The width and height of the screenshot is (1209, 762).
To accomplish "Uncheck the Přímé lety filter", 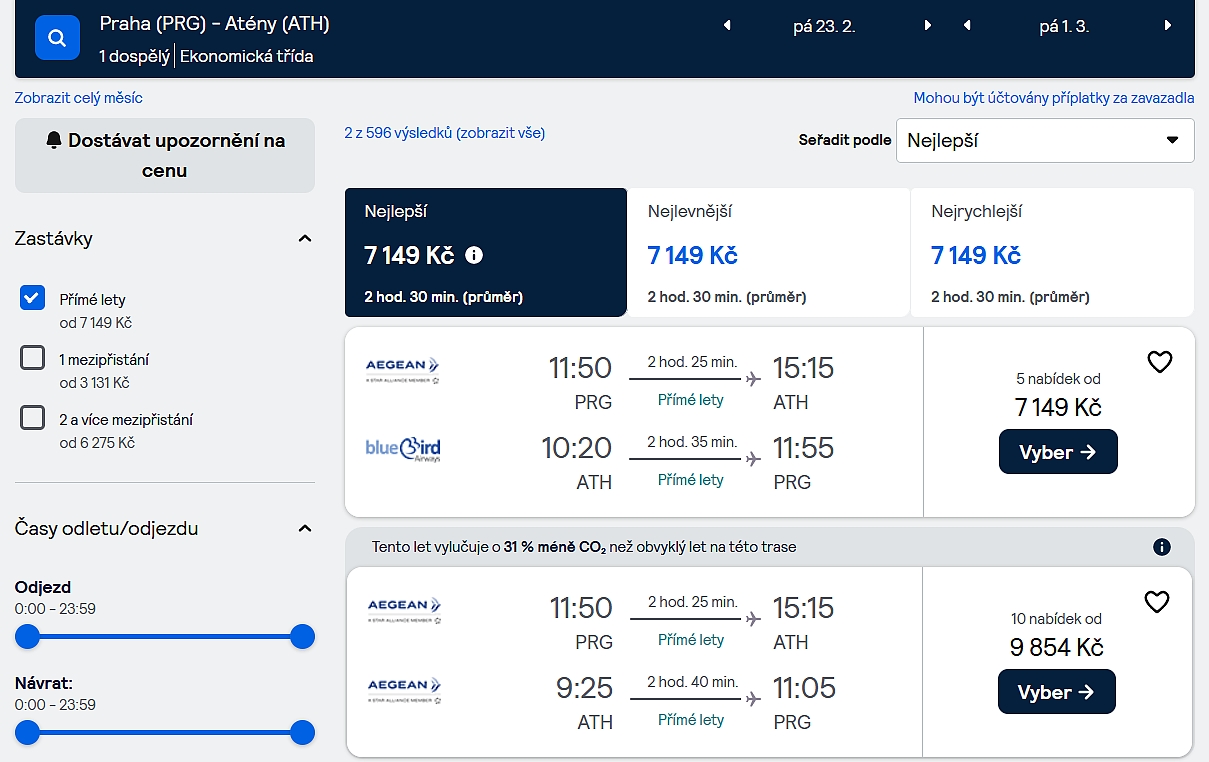I will (33, 298).
